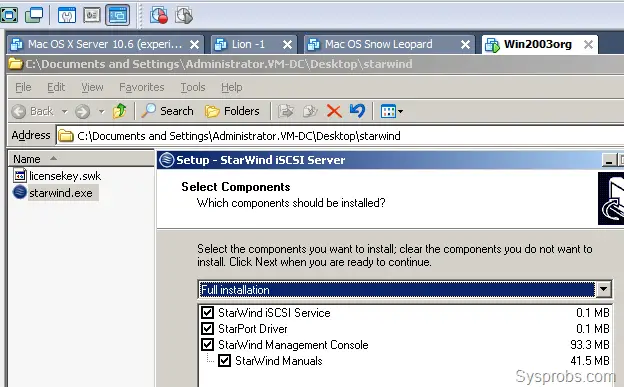
Task: Click the blue Undo arrow icon
Action: coord(357,111)
